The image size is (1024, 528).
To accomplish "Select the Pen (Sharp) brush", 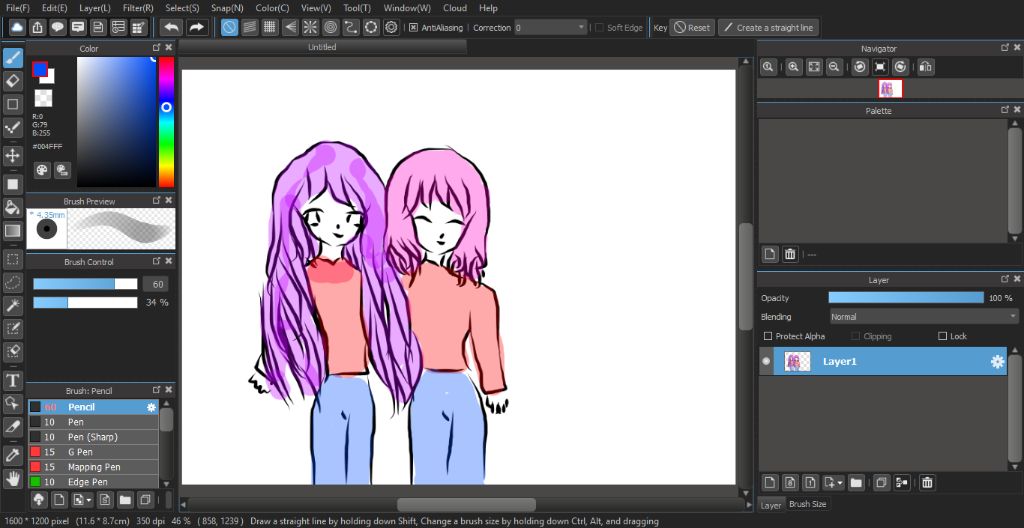I will coord(93,437).
